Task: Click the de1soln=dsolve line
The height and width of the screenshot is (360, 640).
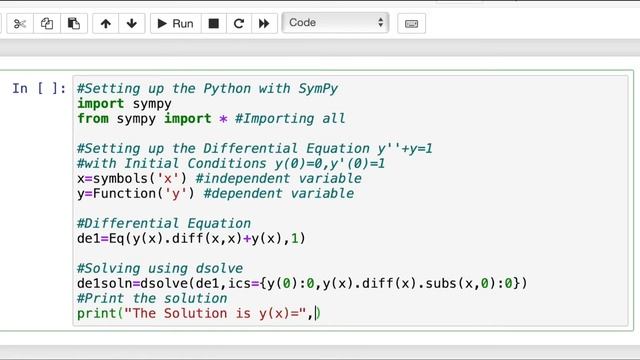Action: point(302,283)
